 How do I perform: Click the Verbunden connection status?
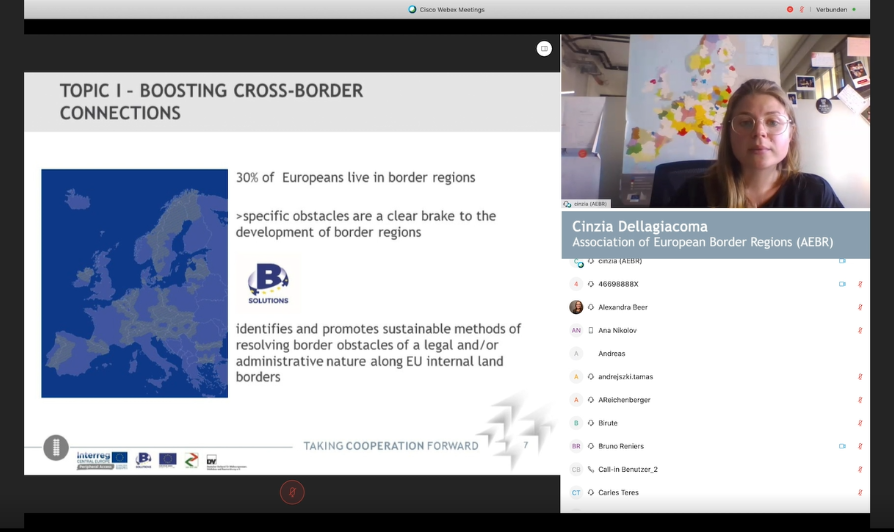point(831,9)
